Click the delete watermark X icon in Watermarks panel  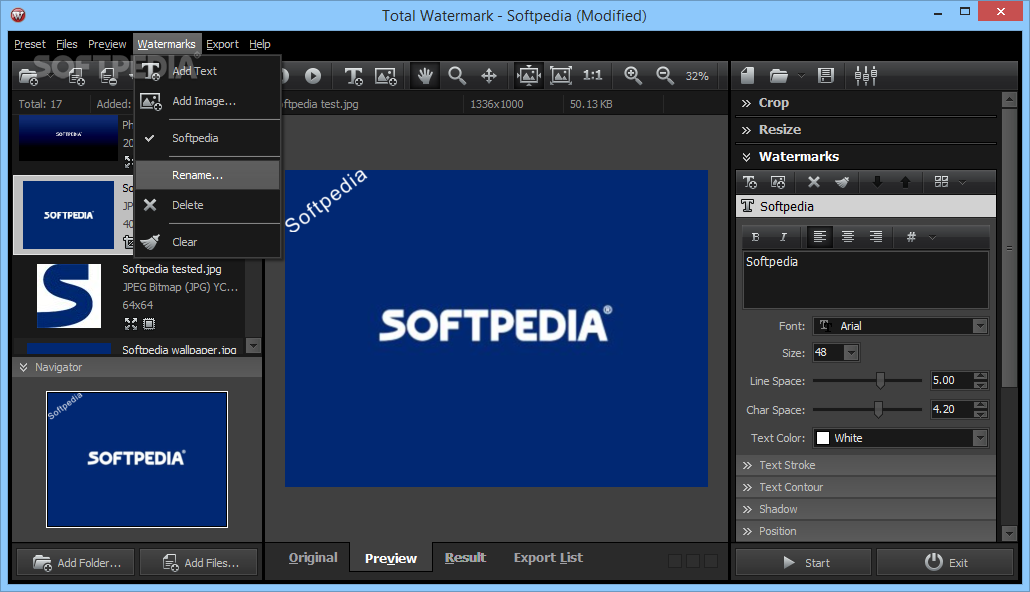tap(813, 182)
